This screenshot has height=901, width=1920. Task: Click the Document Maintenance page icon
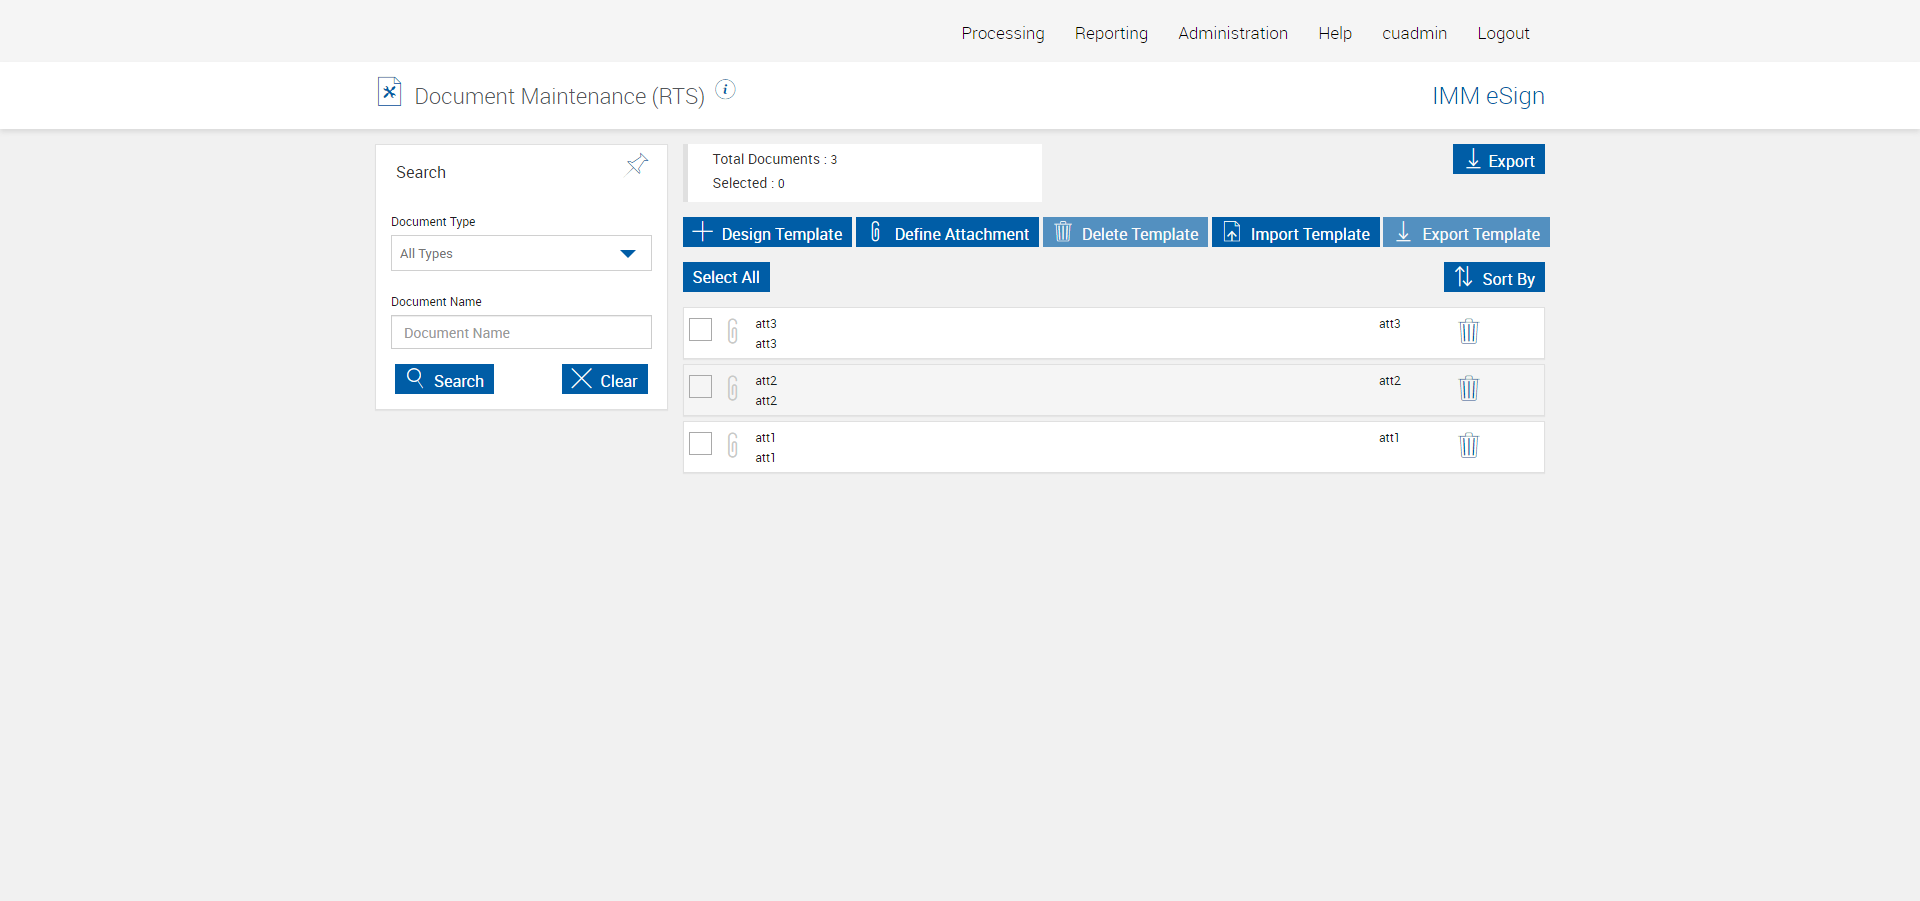(x=389, y=92)
